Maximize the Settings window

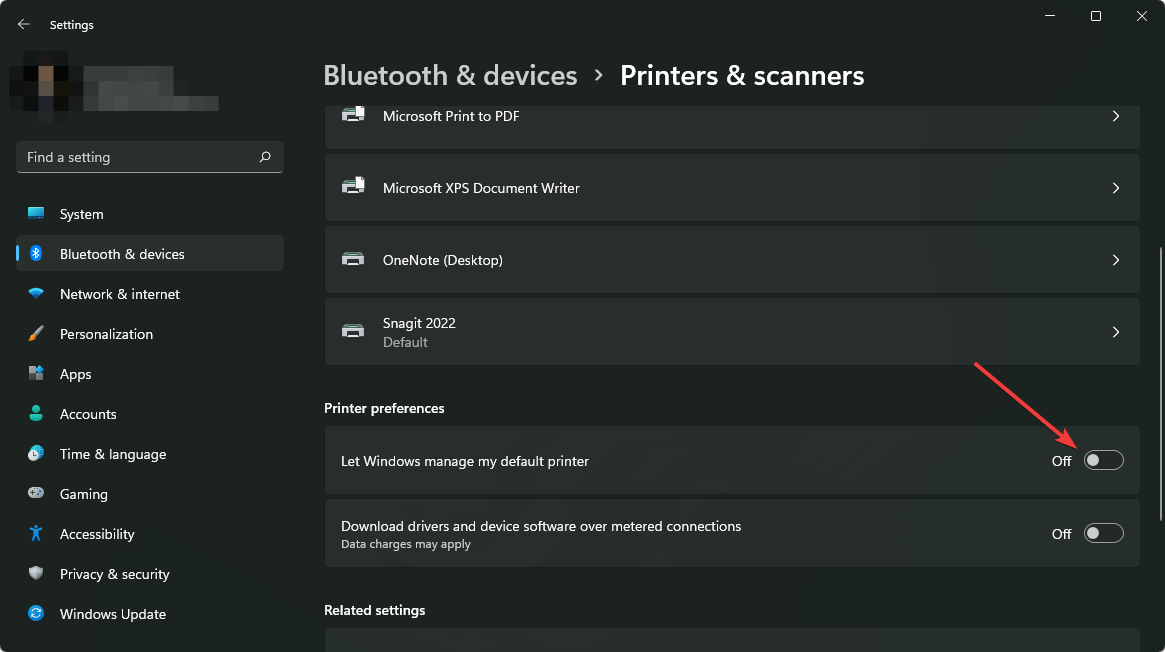click(x=1096, y=16)
